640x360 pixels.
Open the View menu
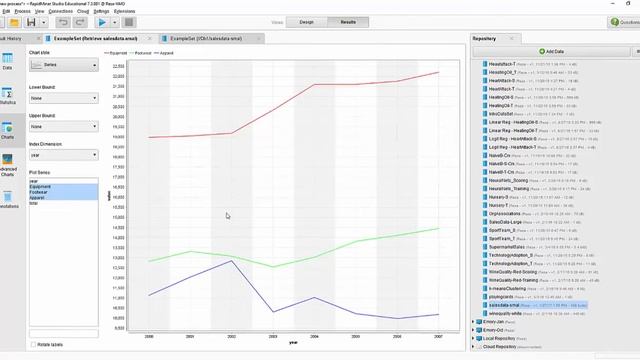coord(40,11)
